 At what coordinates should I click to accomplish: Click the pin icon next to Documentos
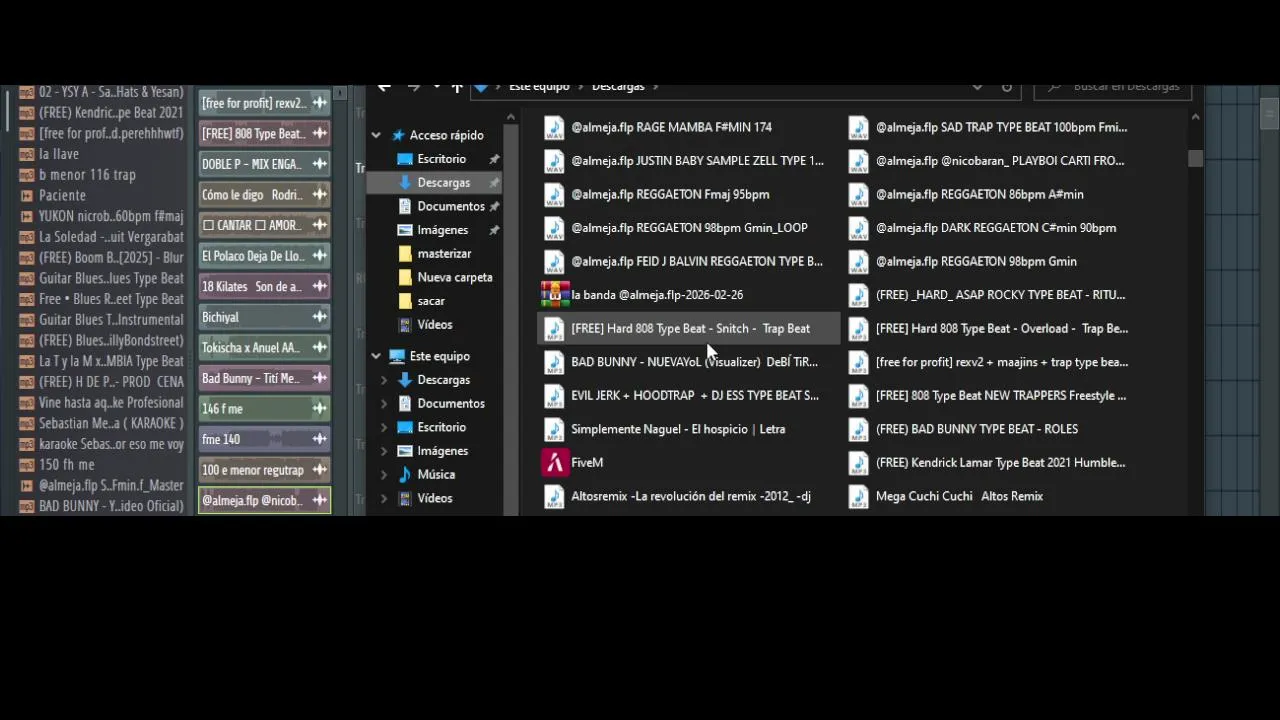(x=494, y=206)
